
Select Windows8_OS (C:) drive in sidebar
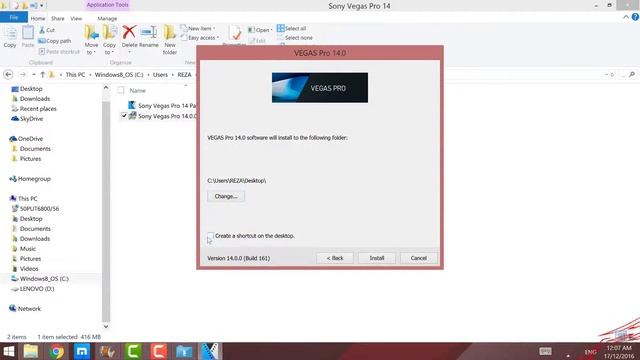click(40, 279)
